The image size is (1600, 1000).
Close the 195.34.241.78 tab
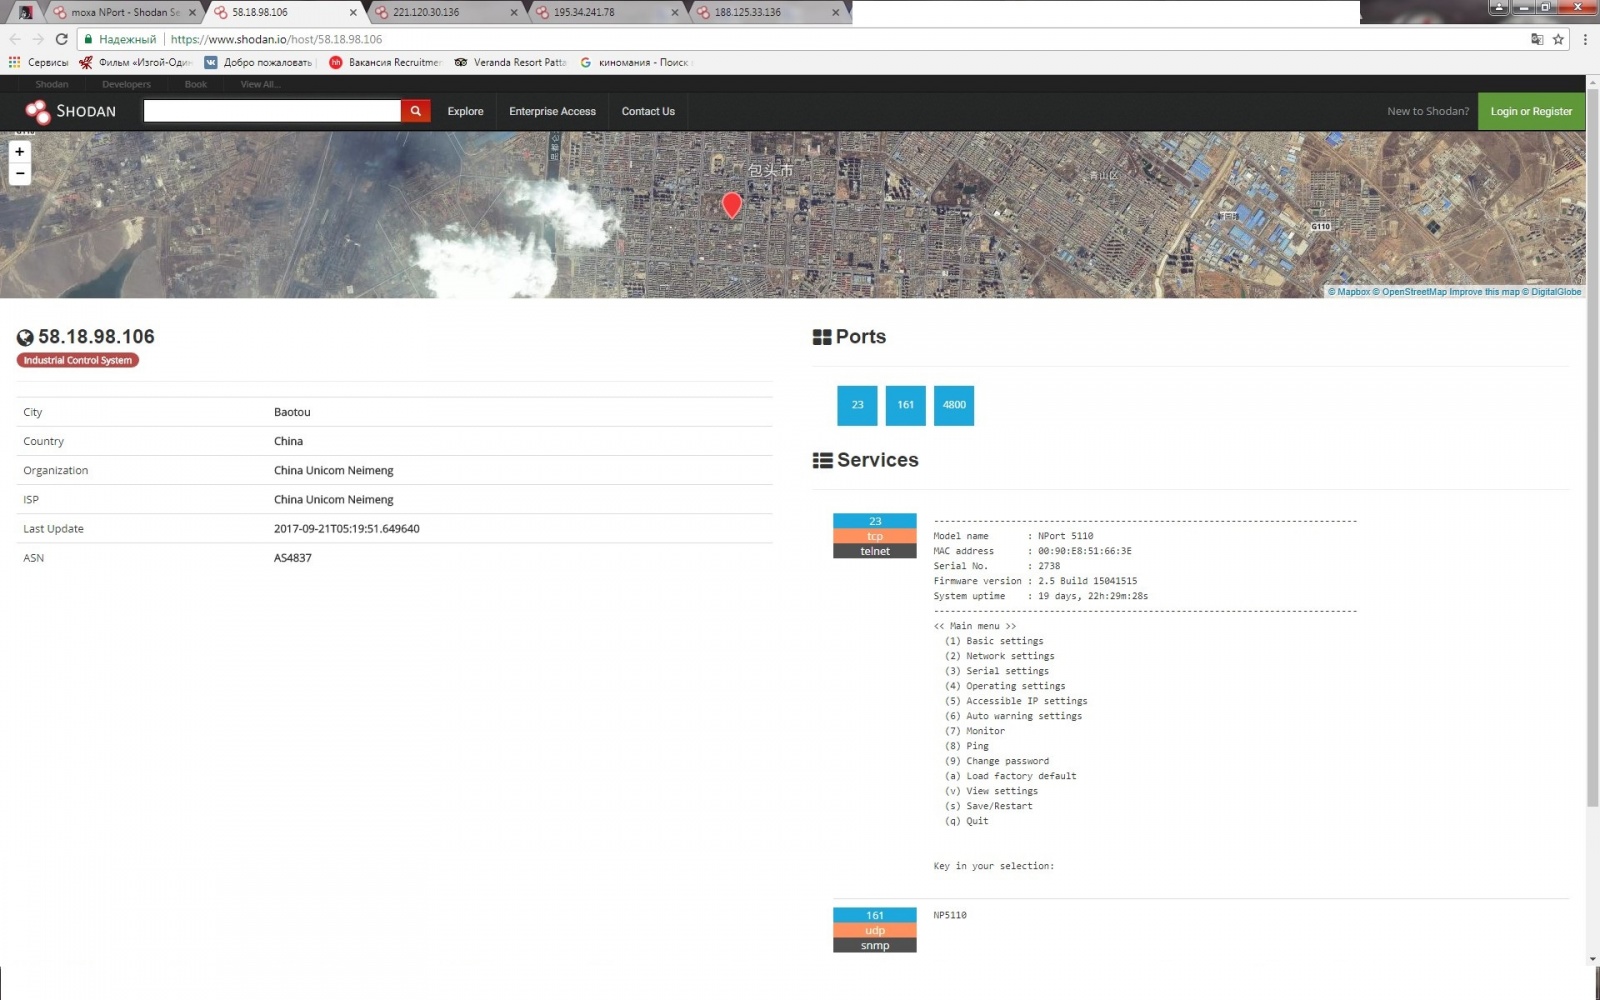(x=675, y=13)
